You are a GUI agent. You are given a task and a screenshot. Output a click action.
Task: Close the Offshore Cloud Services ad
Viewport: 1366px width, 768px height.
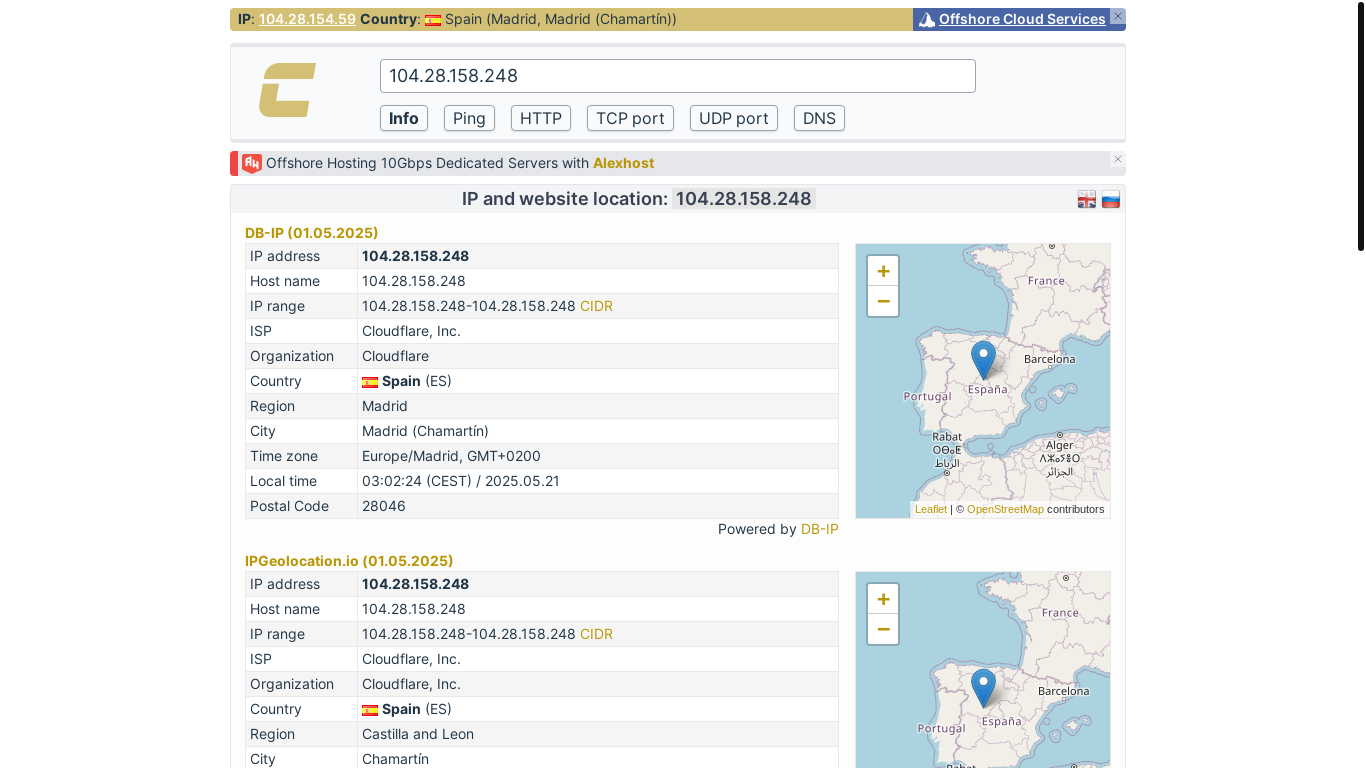pyautogui.click(x=1118, y=16)
